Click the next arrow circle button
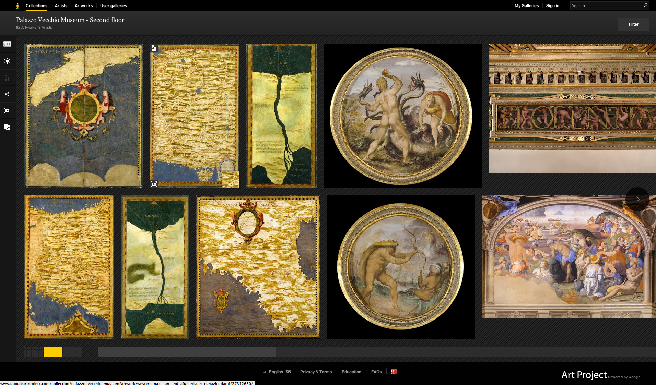 [x=637, y=199]
